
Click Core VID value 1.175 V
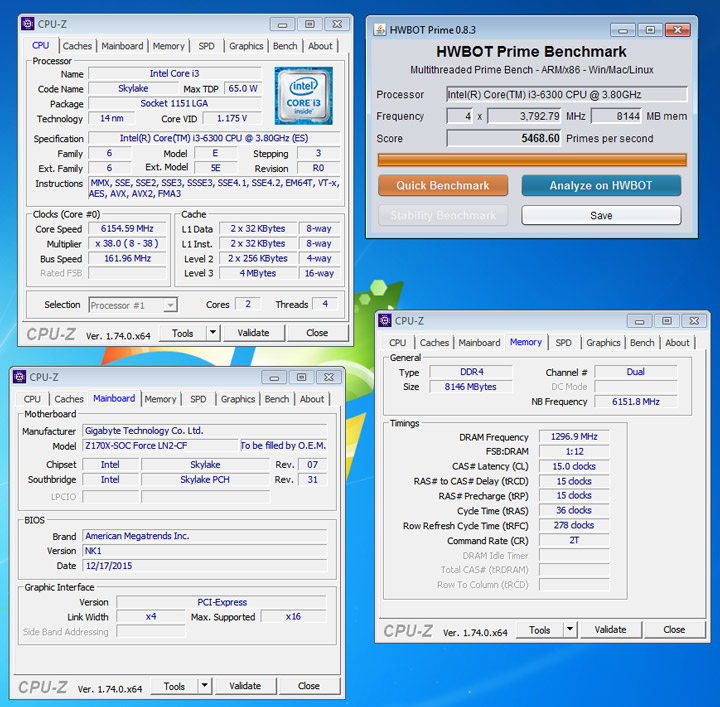click(232, 118)
